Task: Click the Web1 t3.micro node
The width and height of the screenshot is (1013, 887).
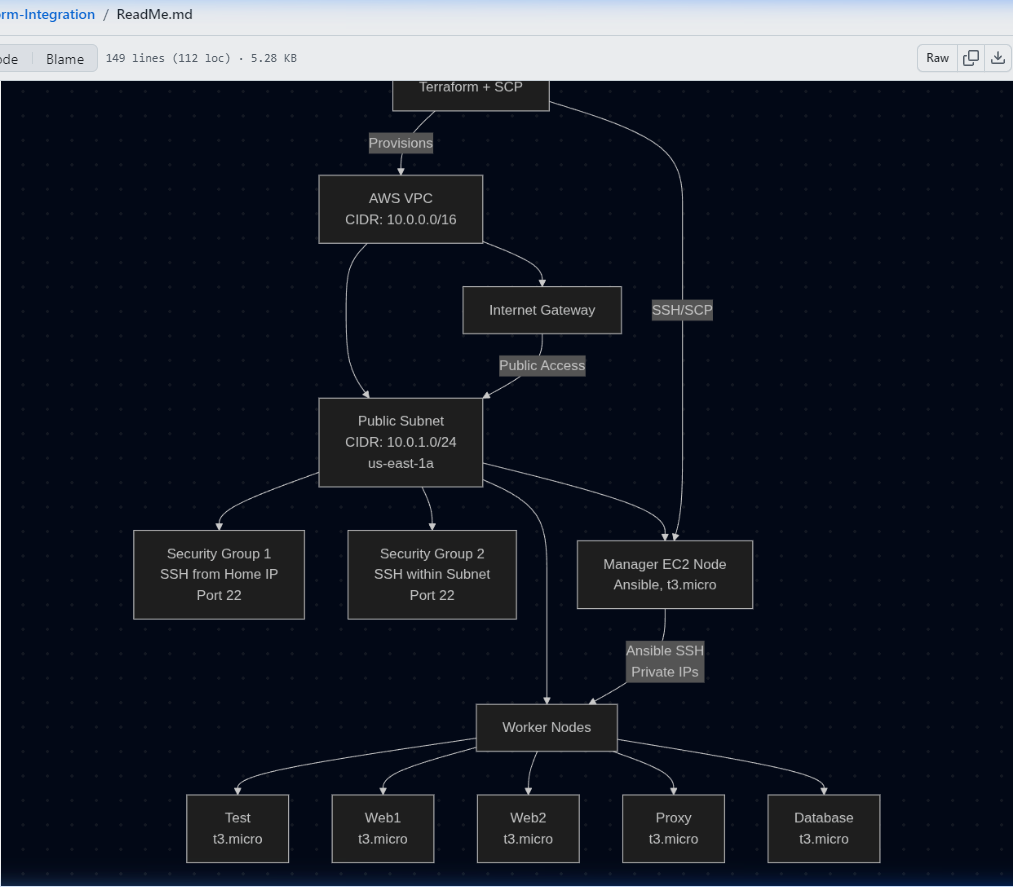Action: coord(382,828)
